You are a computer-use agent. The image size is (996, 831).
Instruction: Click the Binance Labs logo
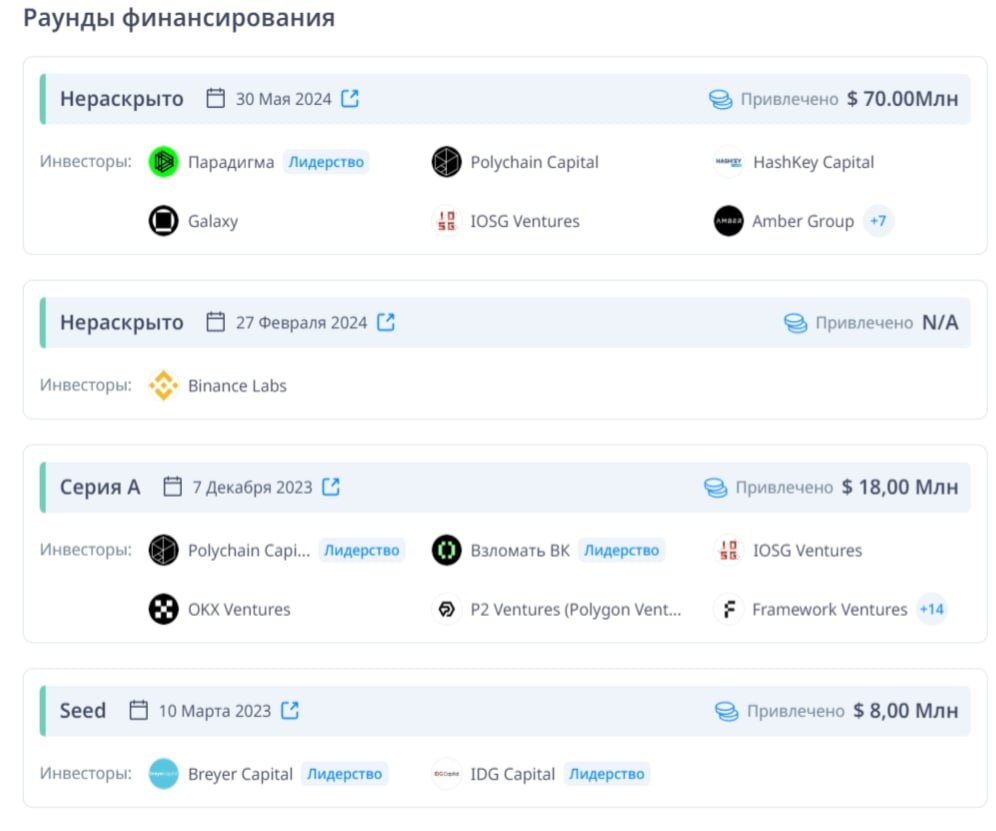(x=163, y=386)
